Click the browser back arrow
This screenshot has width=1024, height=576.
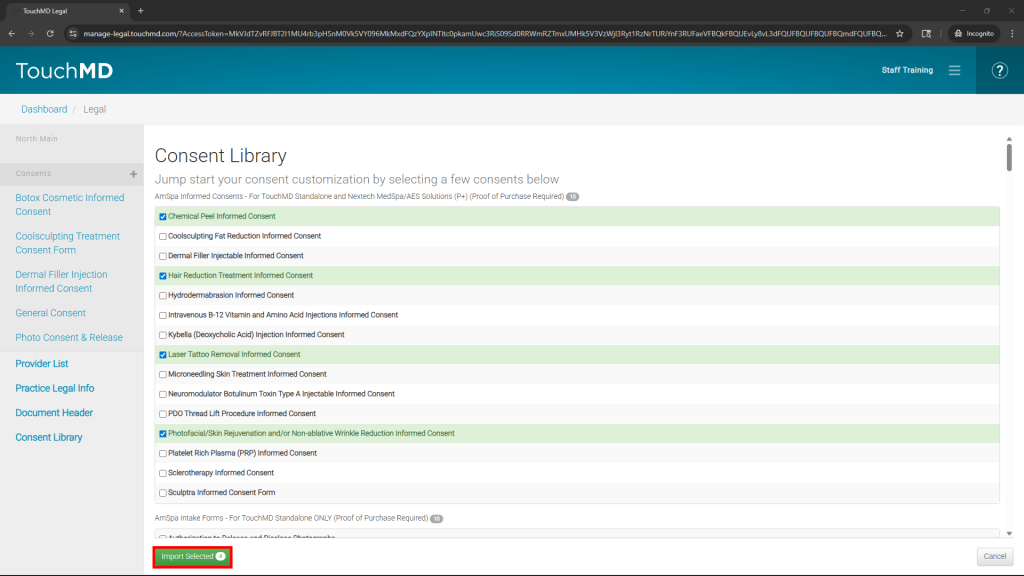pyautogui.click(x=11, y=33)
